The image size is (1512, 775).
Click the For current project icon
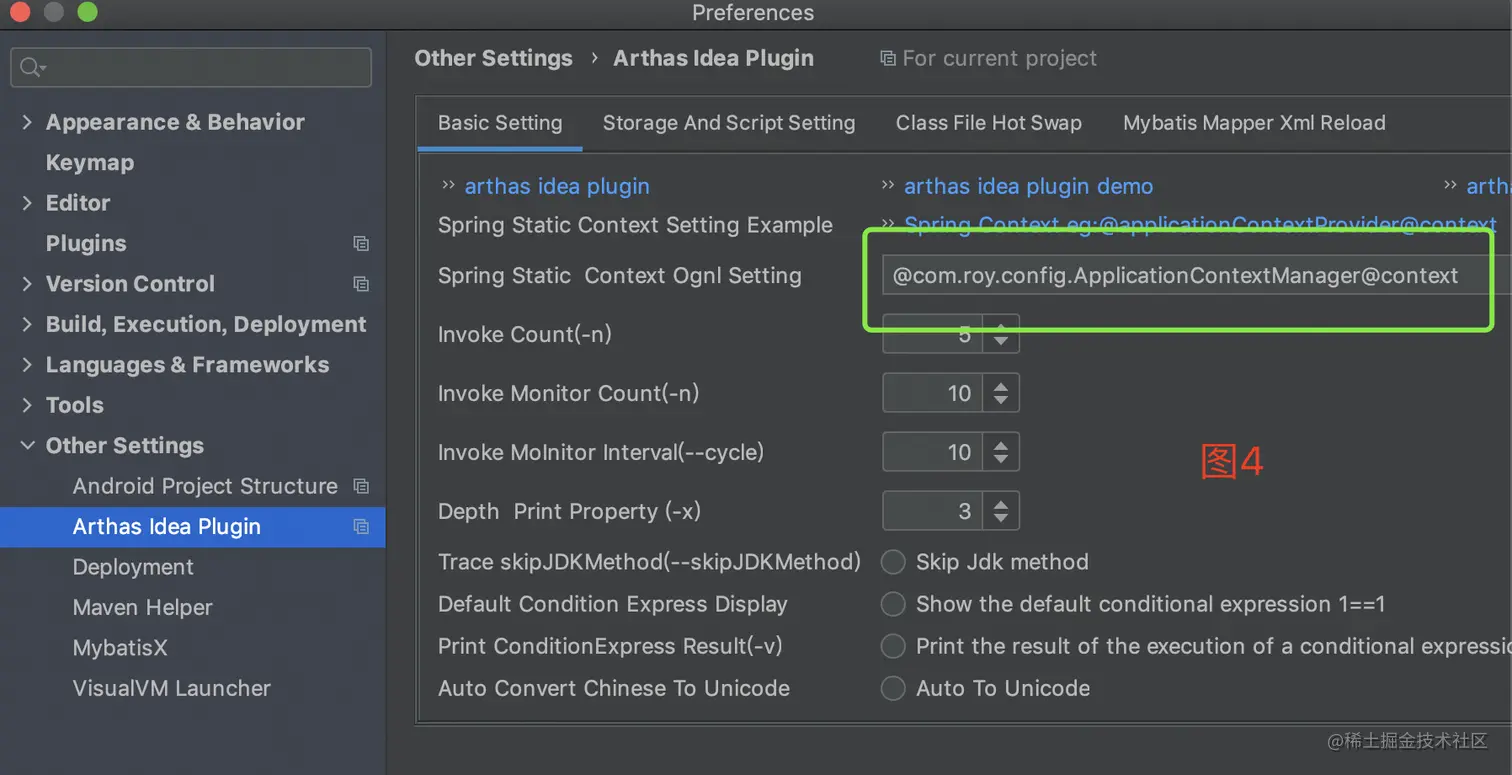click(887, 59)
